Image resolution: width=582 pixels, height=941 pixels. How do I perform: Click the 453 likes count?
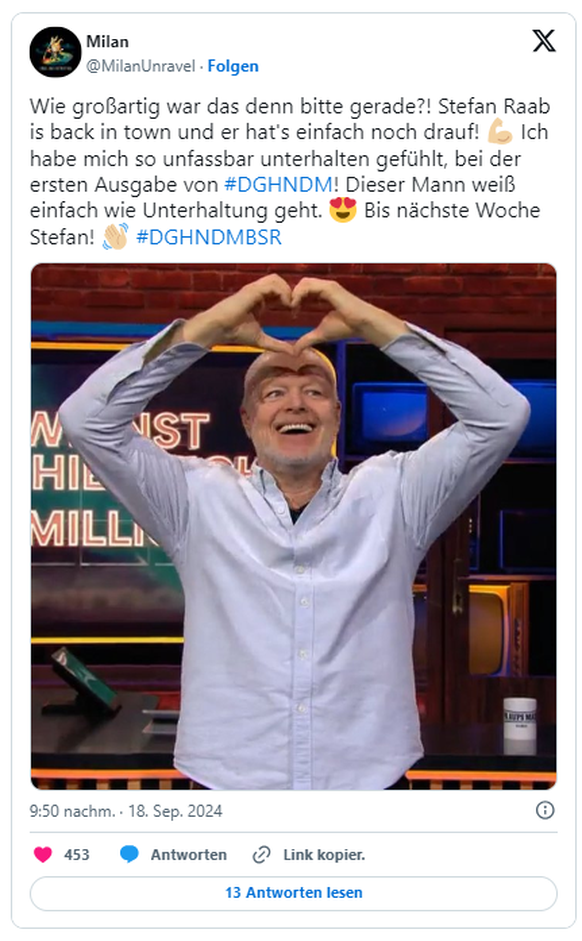point(76,855)
